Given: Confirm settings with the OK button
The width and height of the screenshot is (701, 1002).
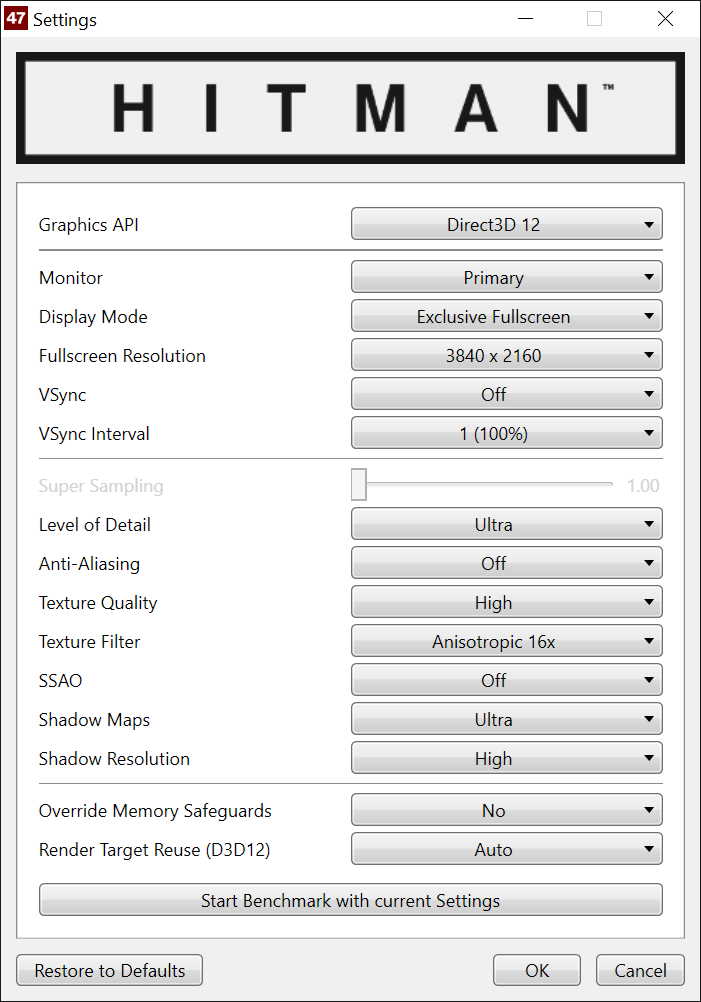Looking at the screenshot, I should pos(537,971).
